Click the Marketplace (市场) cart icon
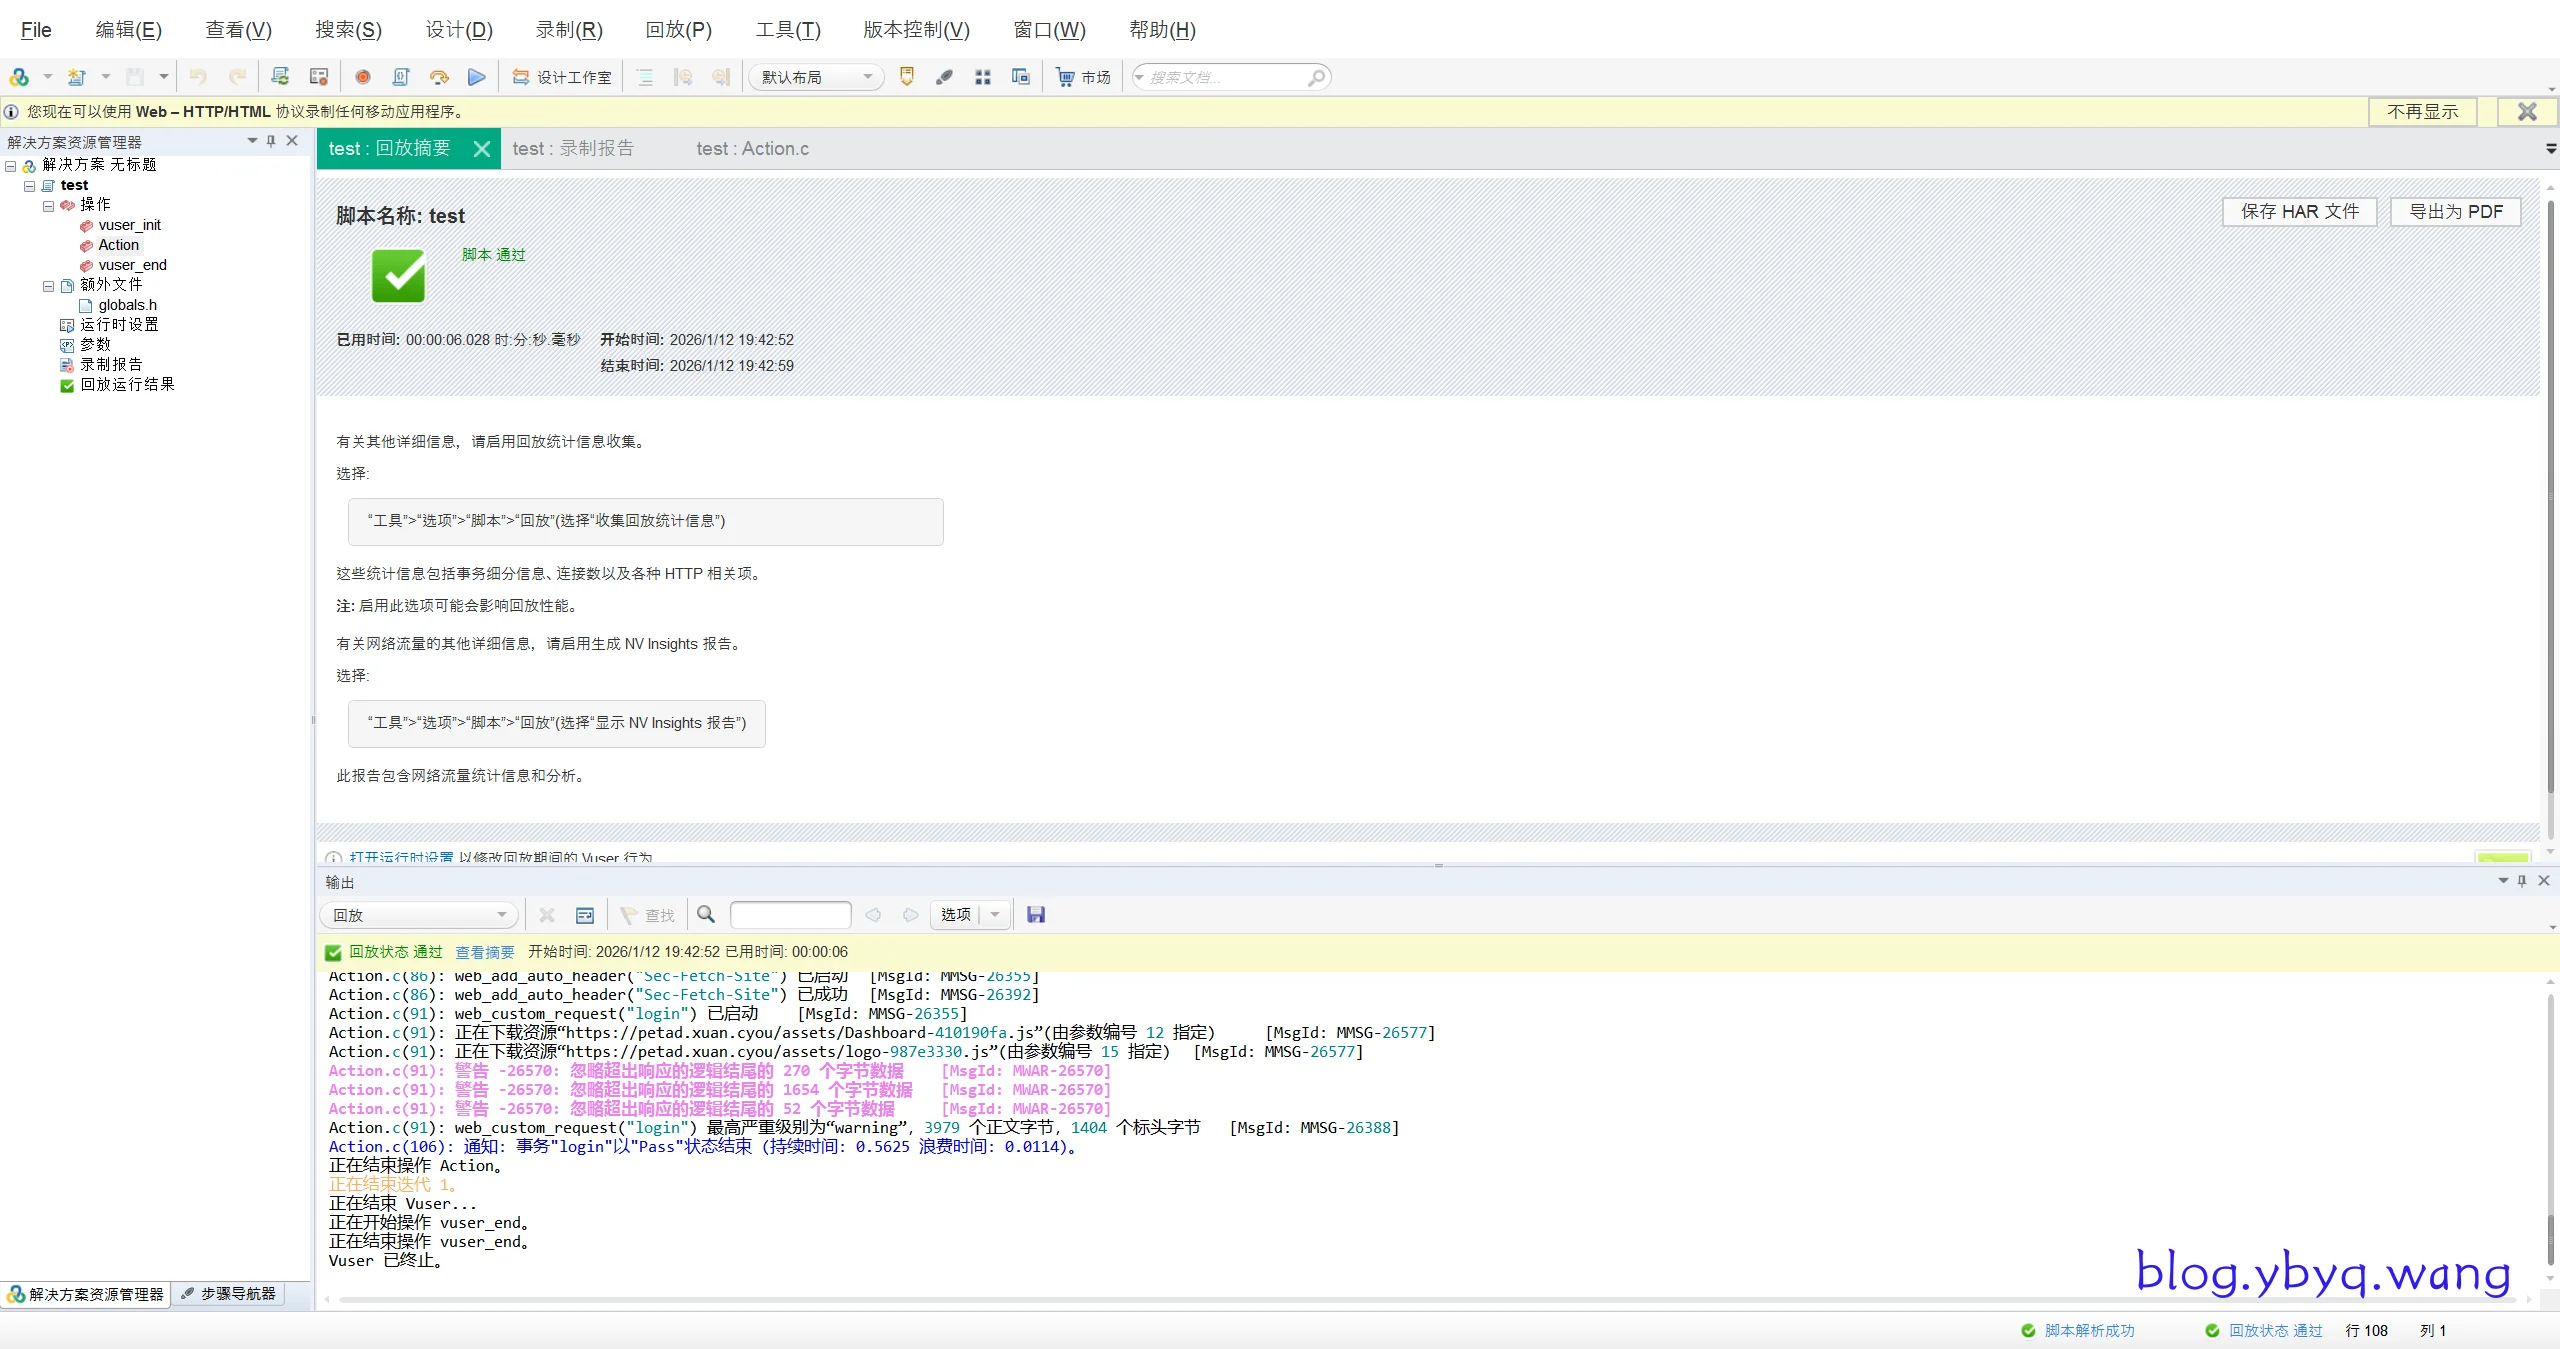Viewport: 2560px width, 1349px height. point(1065,77)
